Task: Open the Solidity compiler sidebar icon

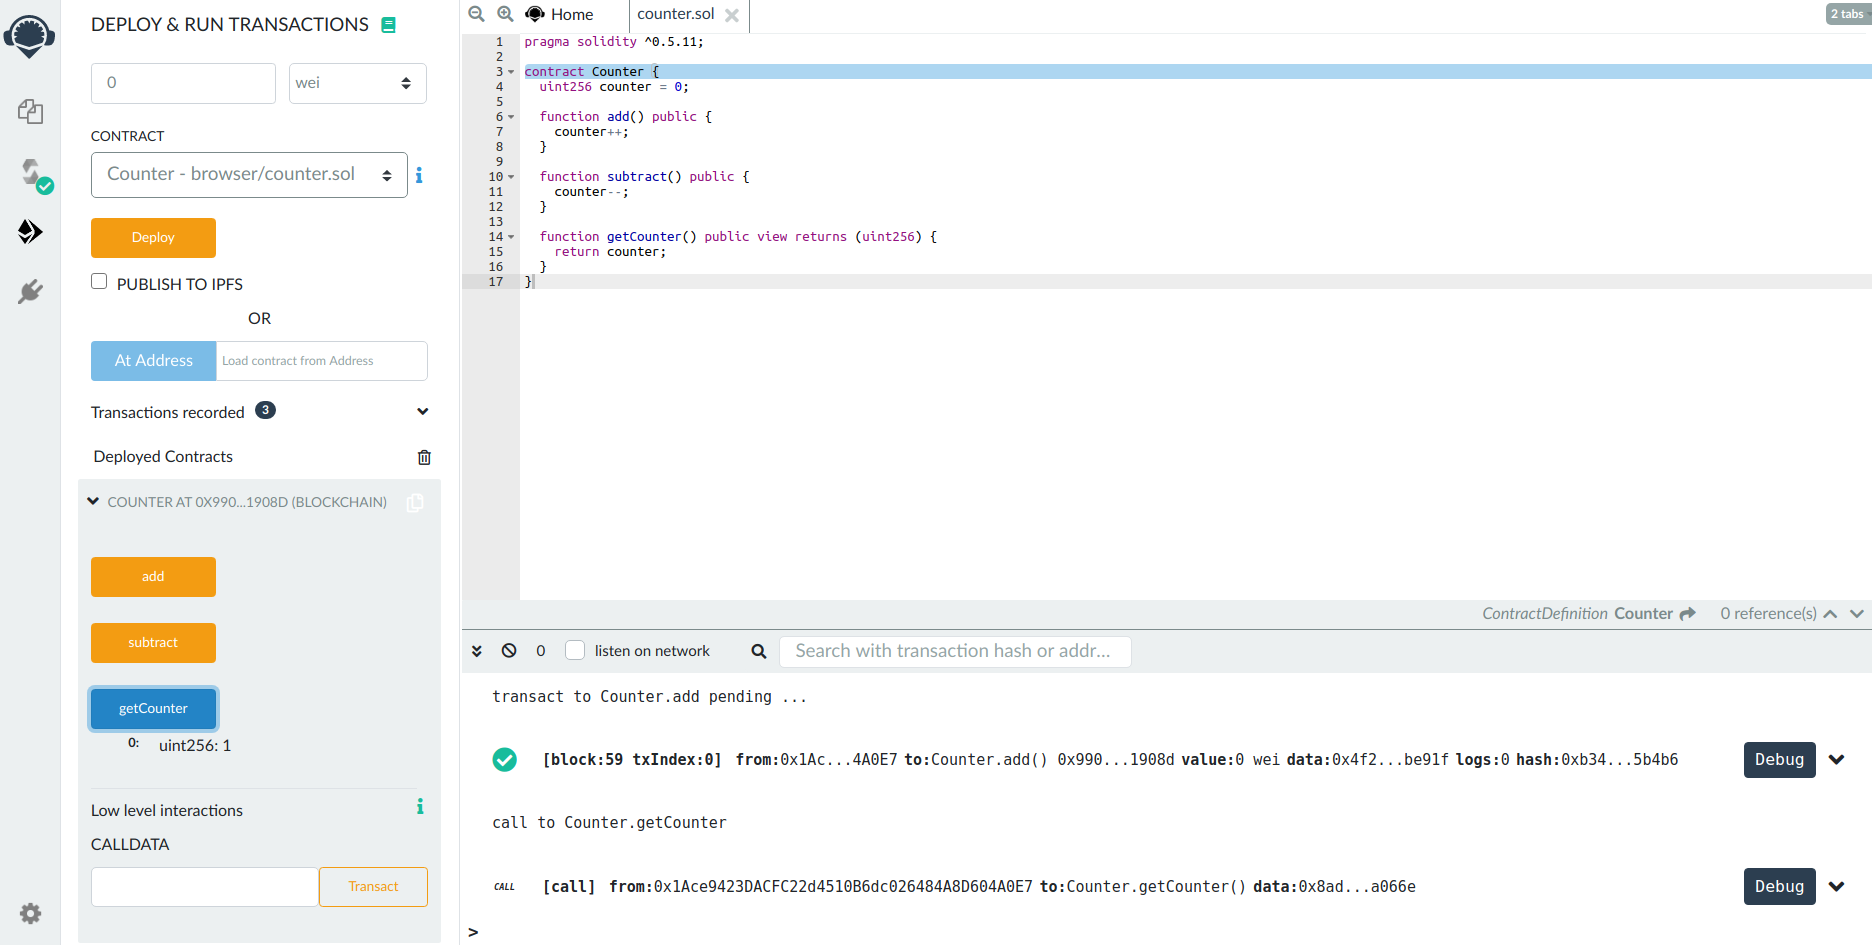Action: (x=32, y=173)
